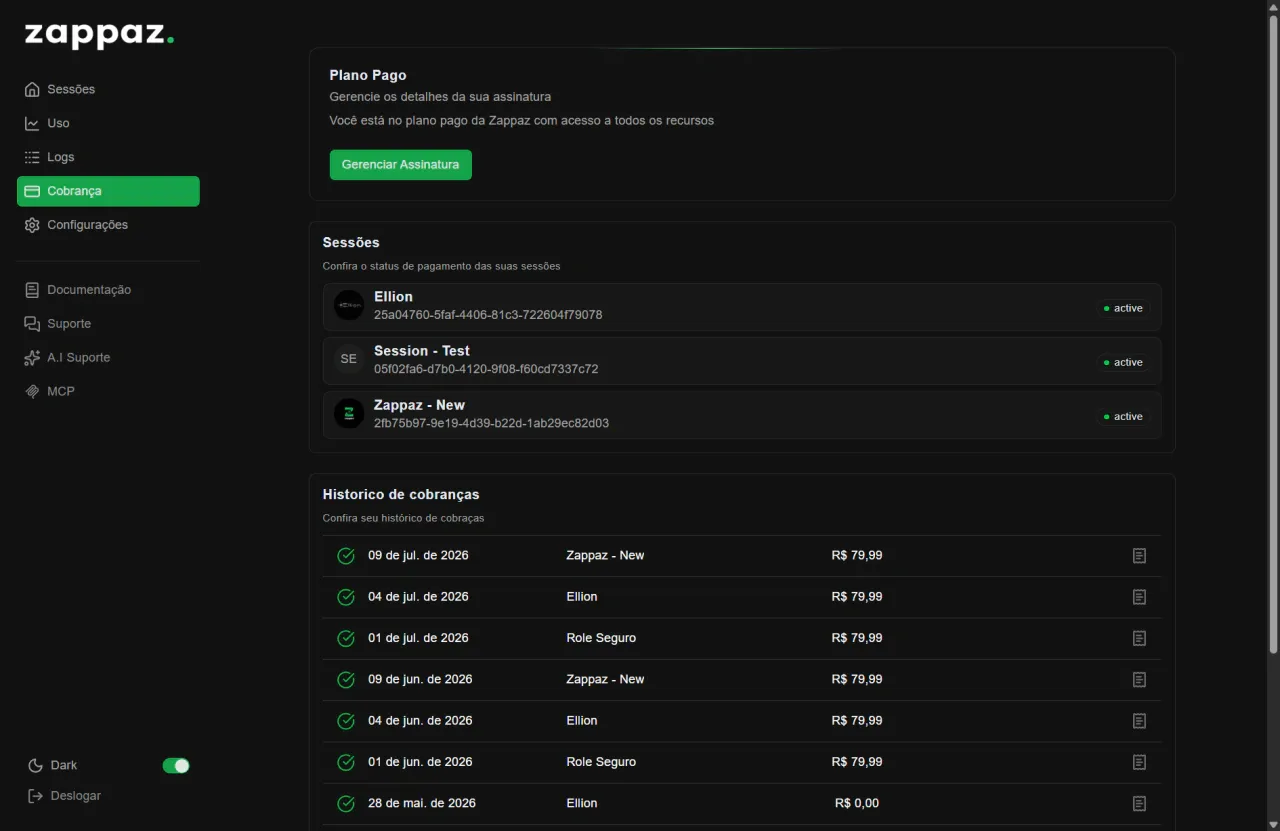Viewport: 1280px width, 831px height.
Task: Open the Suporte page
Action: pos(108,324)
